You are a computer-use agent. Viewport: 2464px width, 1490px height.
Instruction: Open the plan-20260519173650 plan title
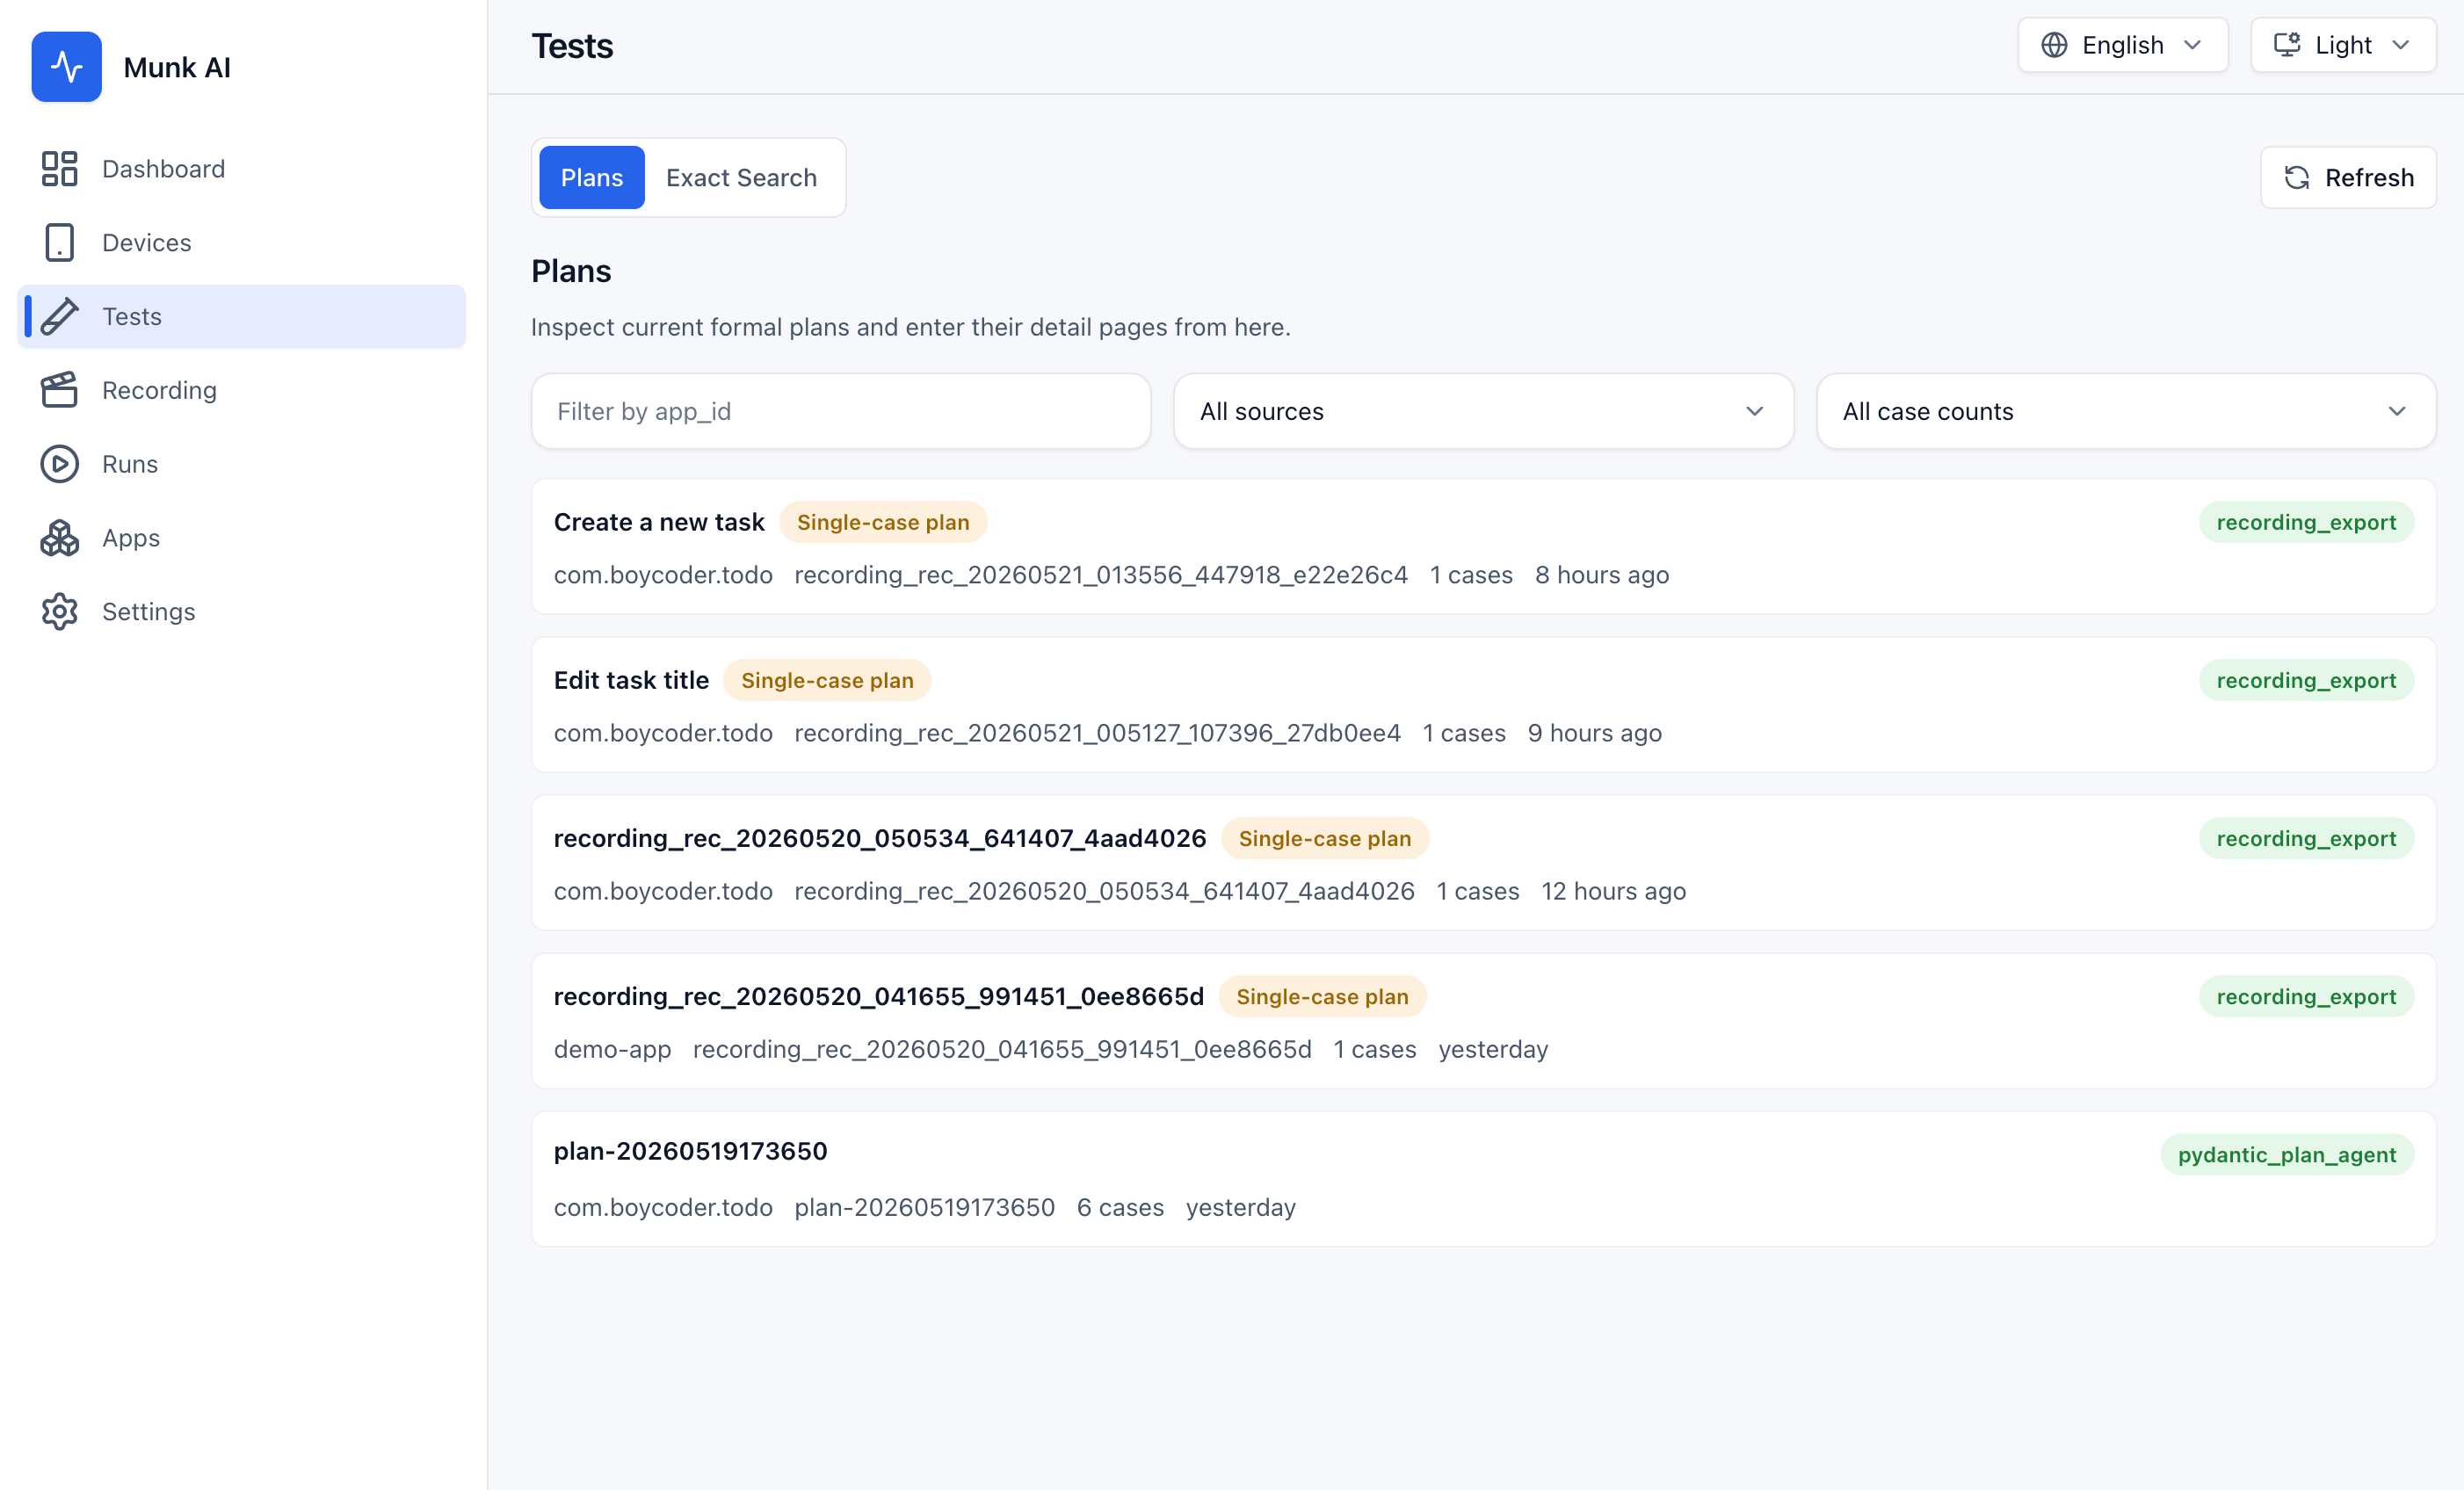click(691, 1151)
